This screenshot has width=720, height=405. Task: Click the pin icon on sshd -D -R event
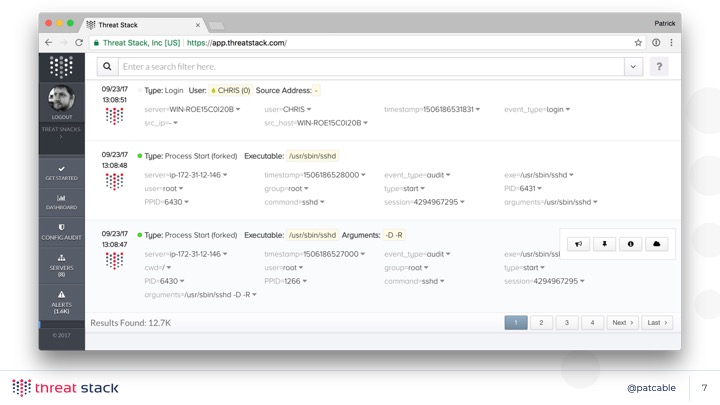(604, 244)
